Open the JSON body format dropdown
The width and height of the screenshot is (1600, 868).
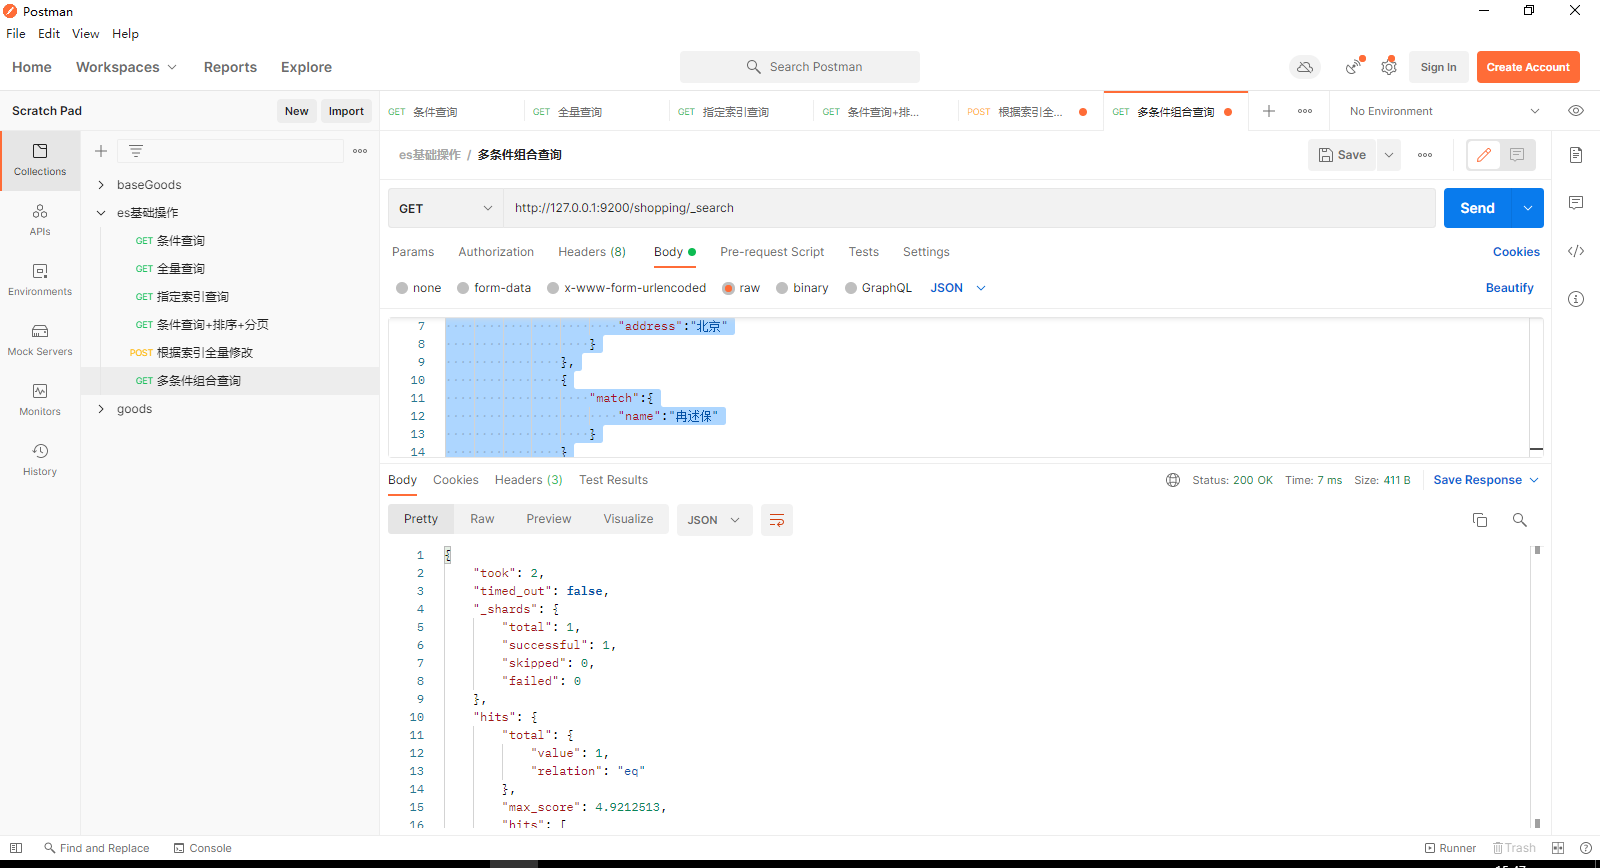pos(958,288)
